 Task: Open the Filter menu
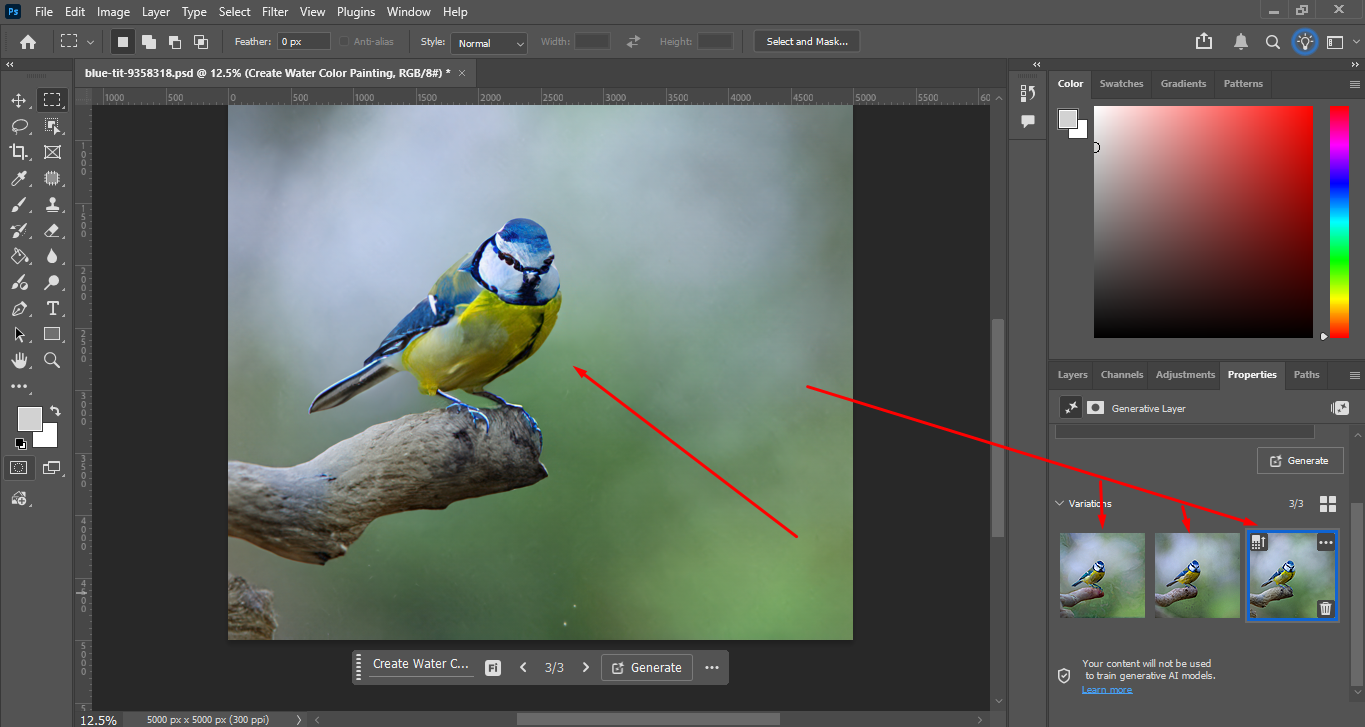click(274, 12)
